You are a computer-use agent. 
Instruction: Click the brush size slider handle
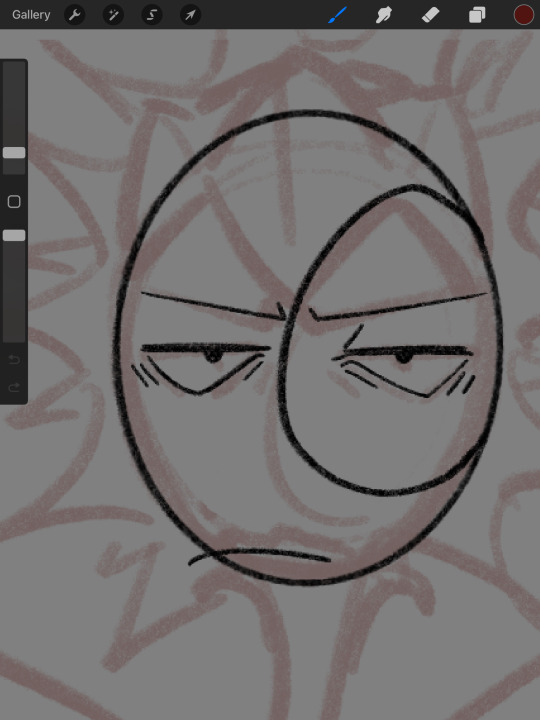[14, 153]
